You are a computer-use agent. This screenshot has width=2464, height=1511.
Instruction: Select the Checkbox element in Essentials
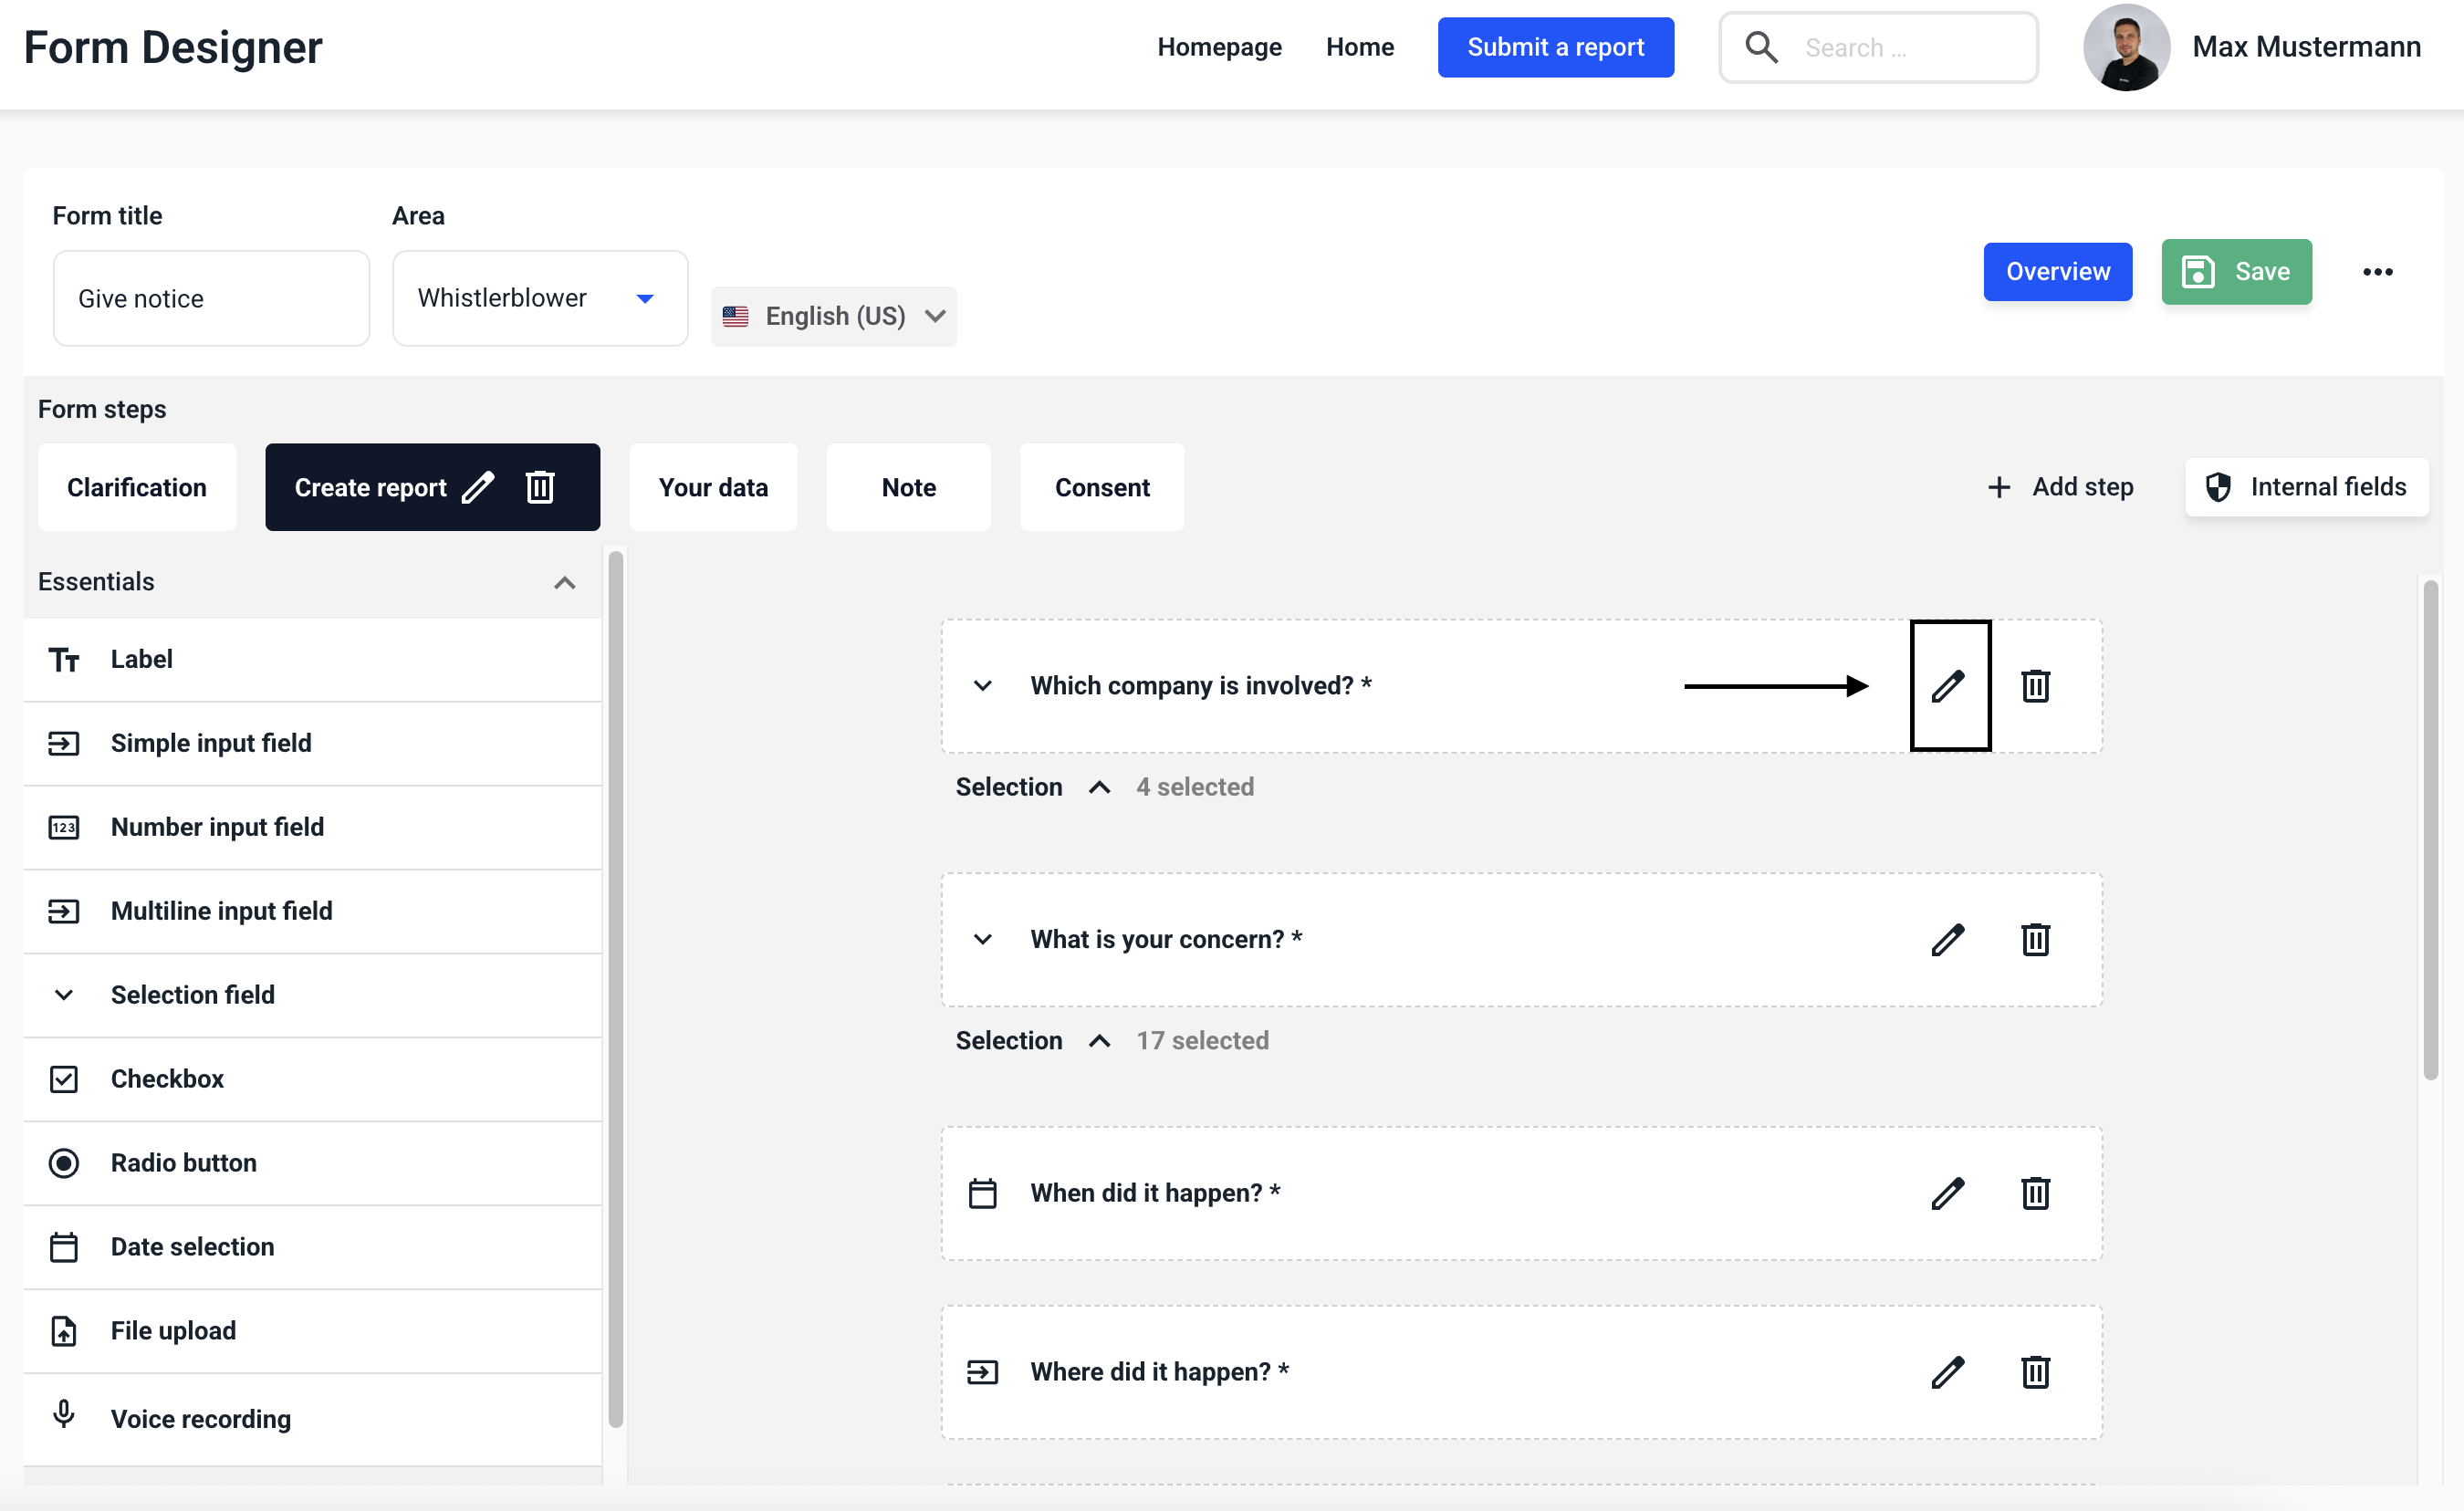point(167,1079)
